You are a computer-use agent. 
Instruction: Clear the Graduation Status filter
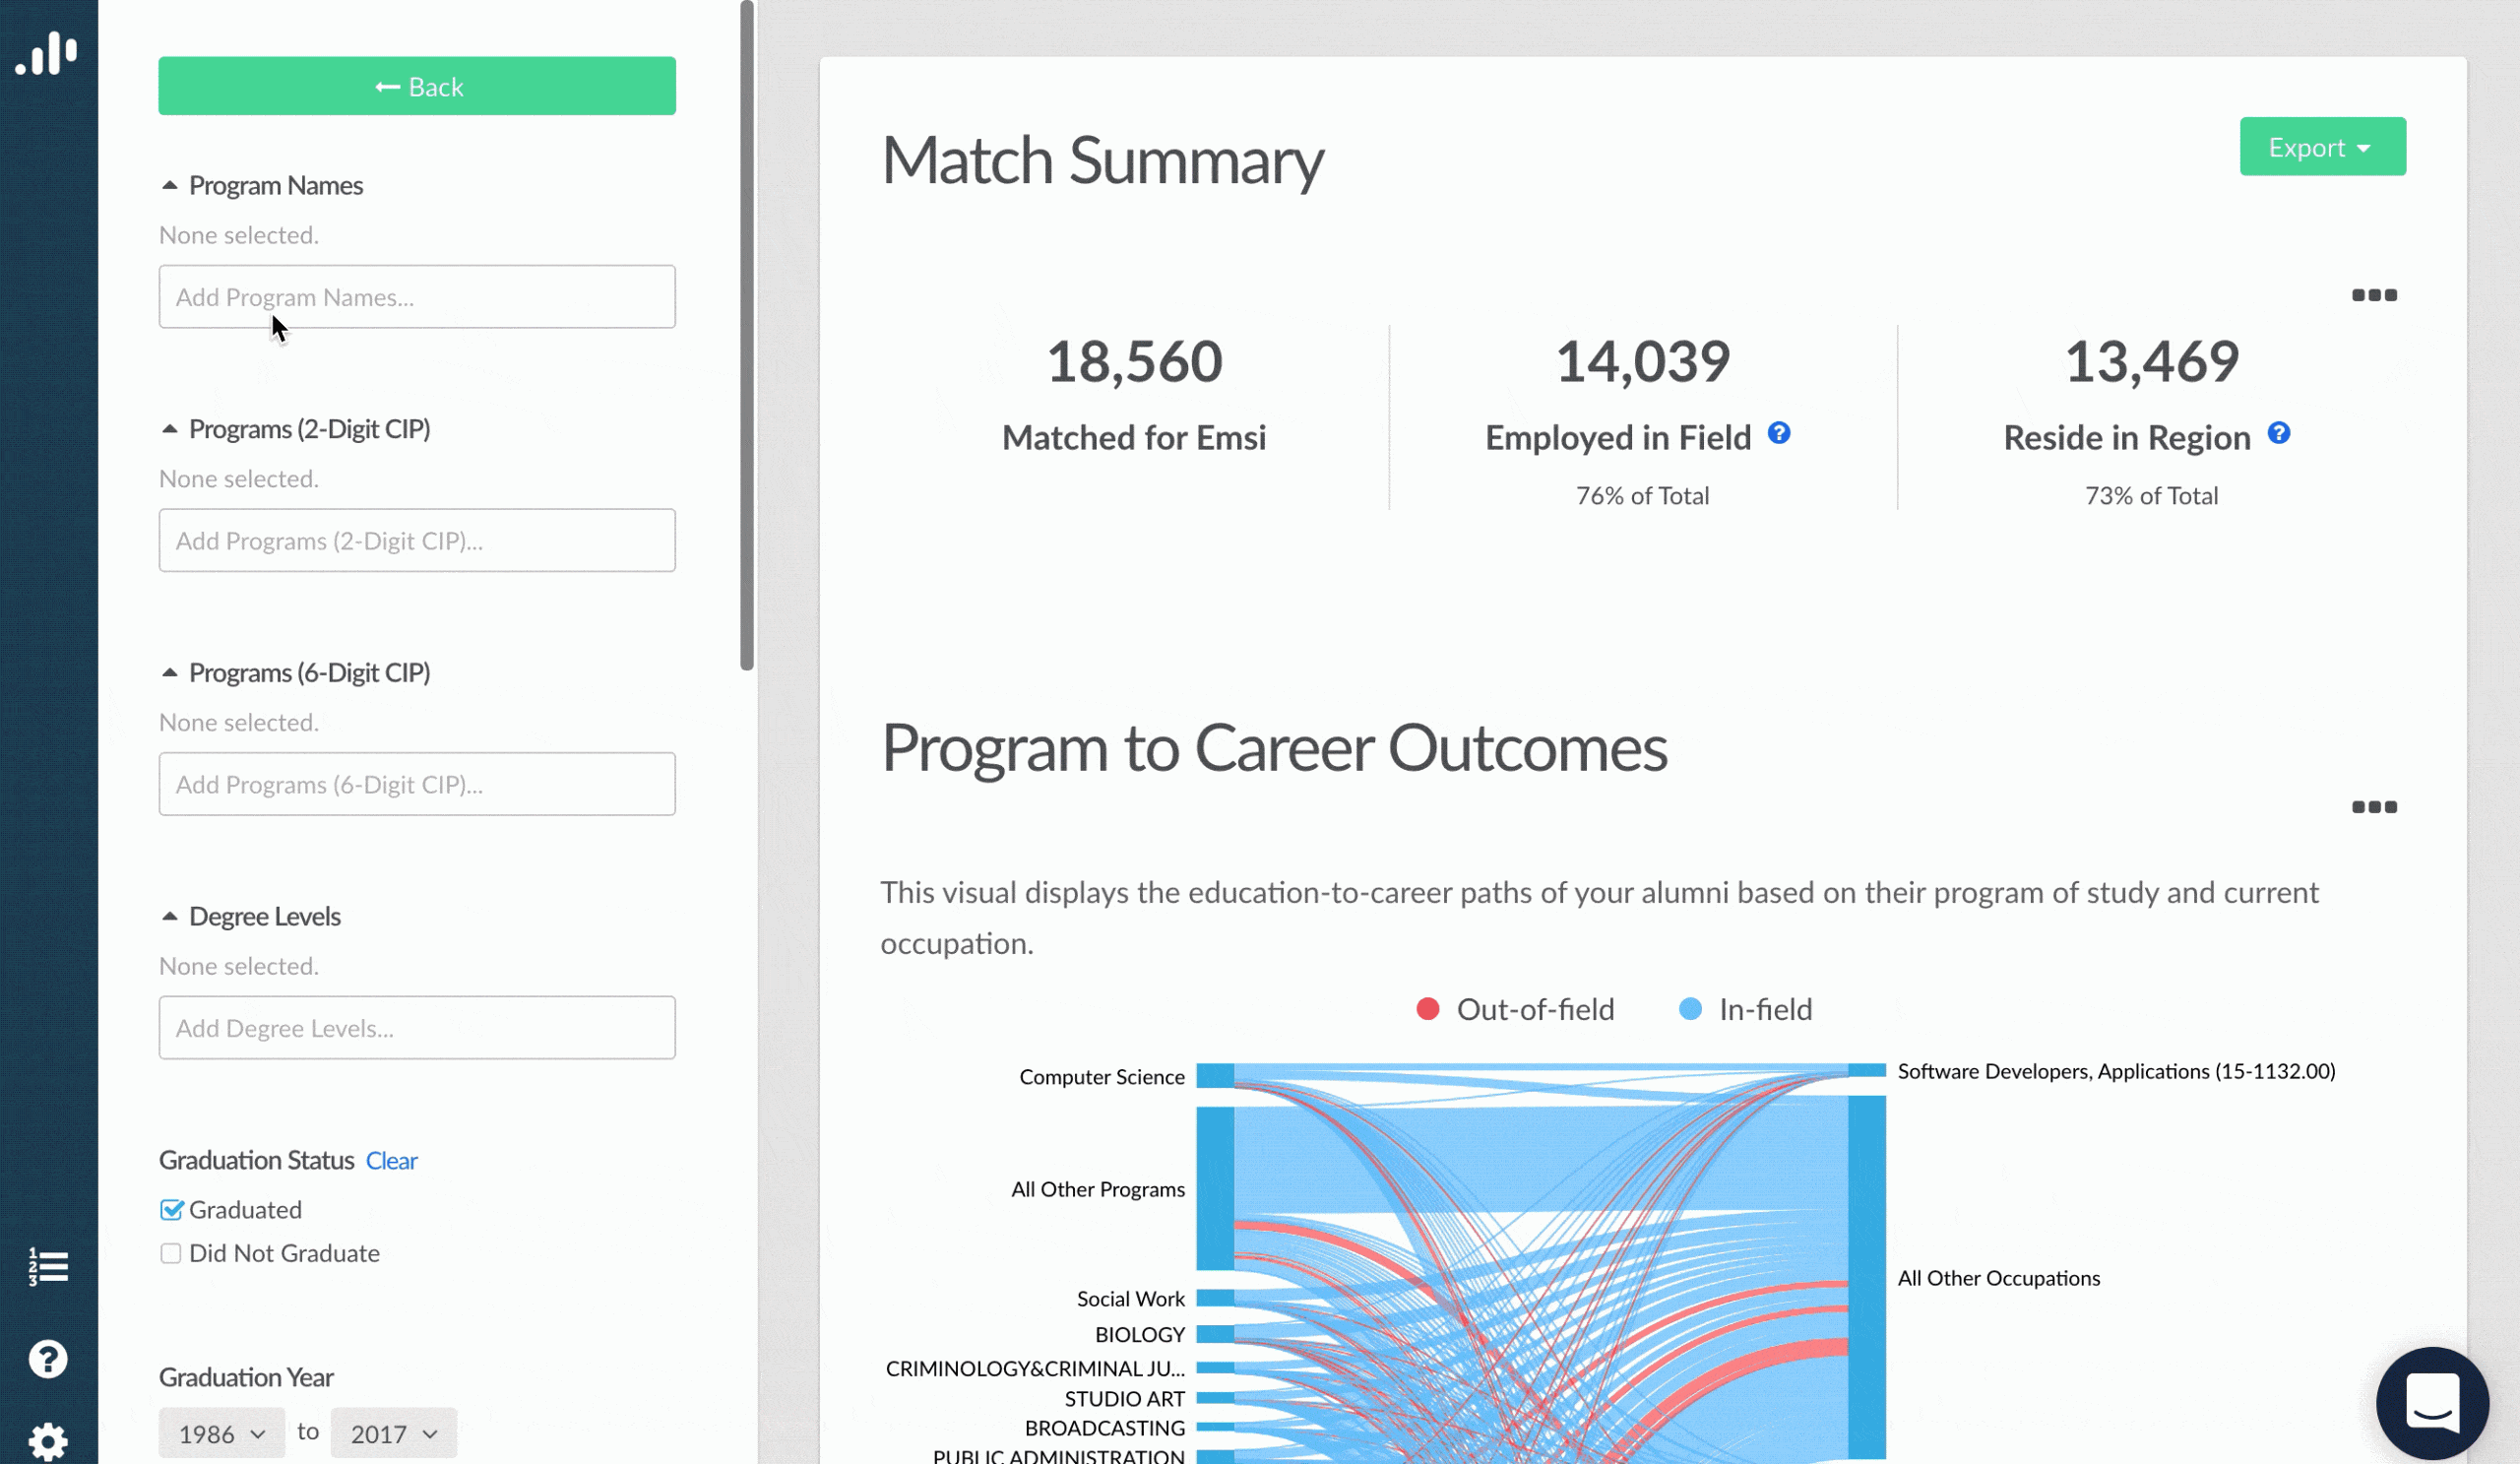(x=391, y=1161)
